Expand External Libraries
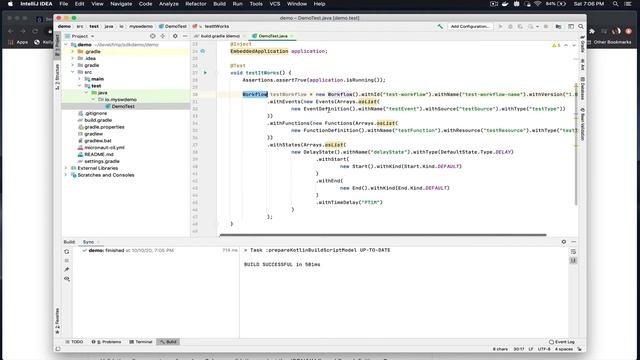This screenshot has width=640, height=360. [x=66, y=168]
